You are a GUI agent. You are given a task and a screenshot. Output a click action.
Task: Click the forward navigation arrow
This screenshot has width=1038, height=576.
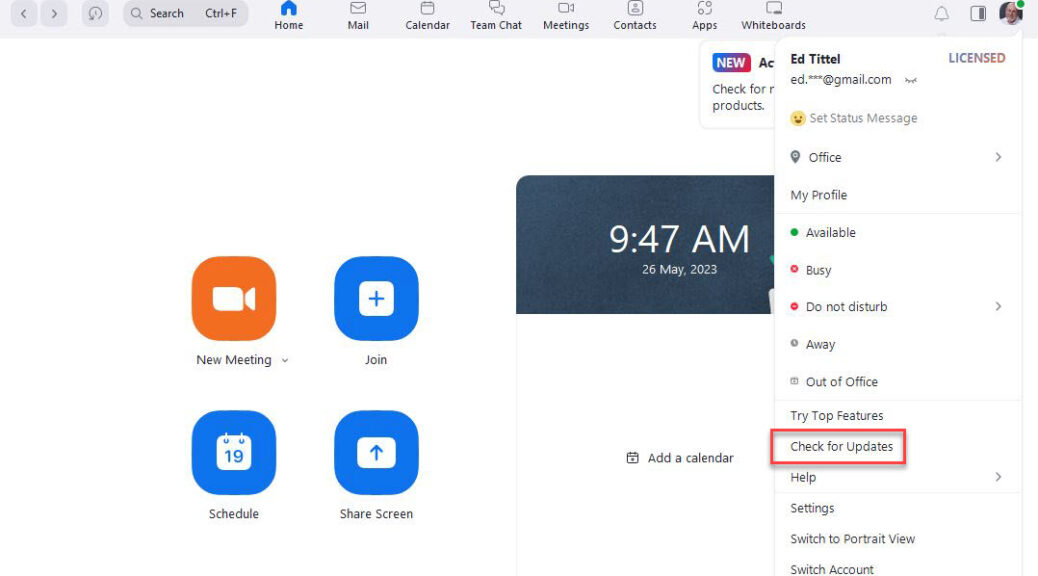tap(54, 13)
